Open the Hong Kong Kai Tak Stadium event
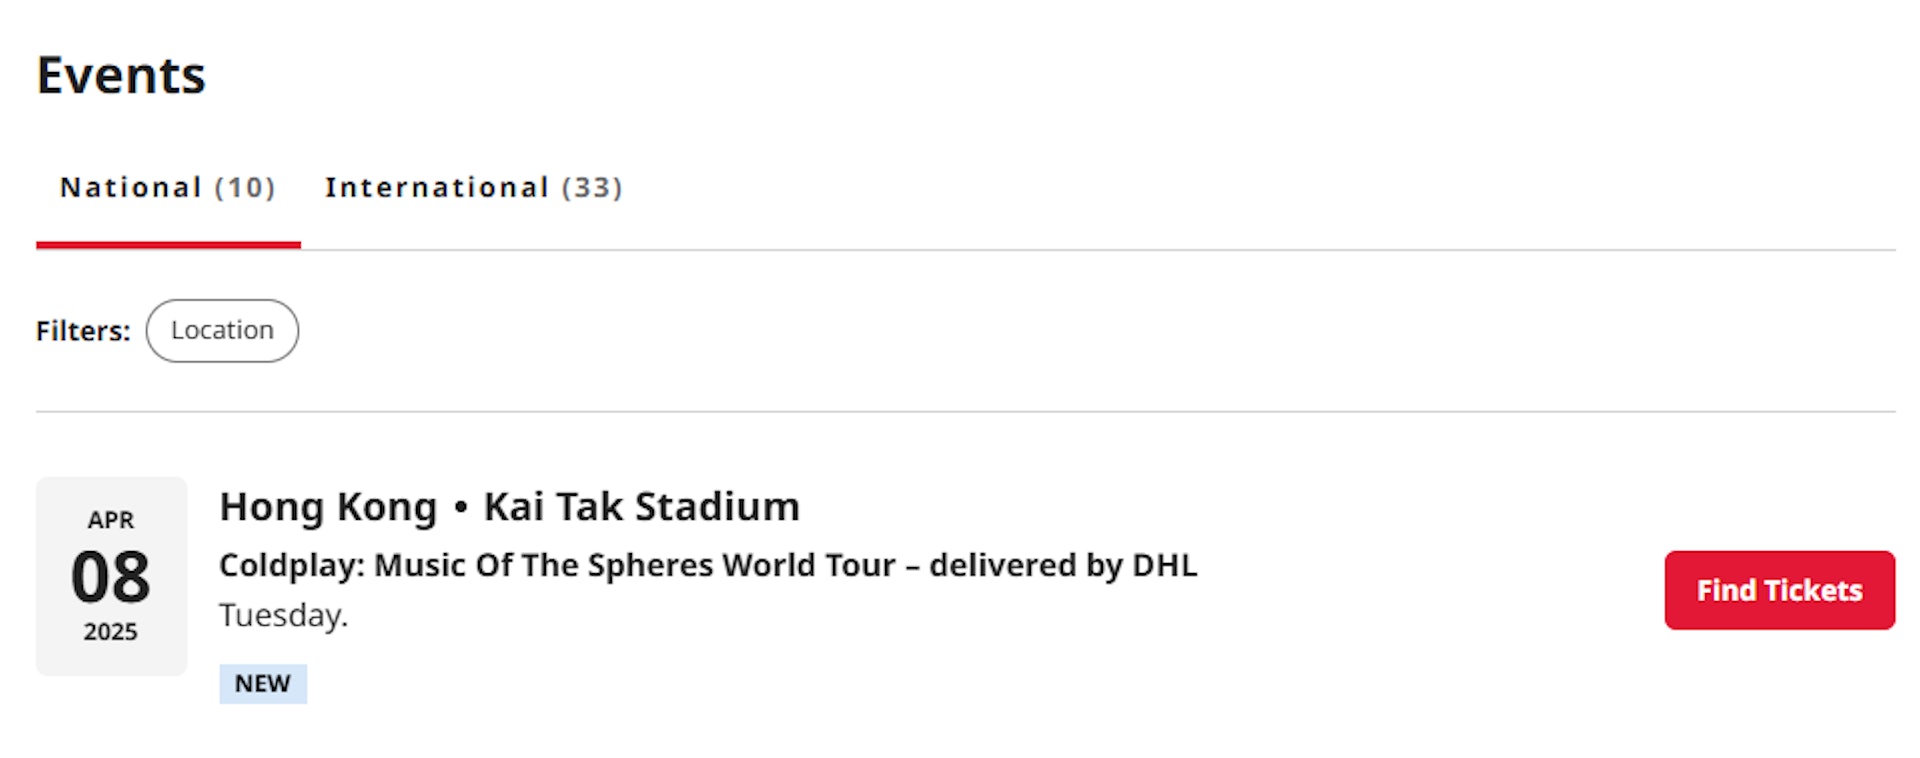Screen dimensions: 1920x758 point(509,507)
